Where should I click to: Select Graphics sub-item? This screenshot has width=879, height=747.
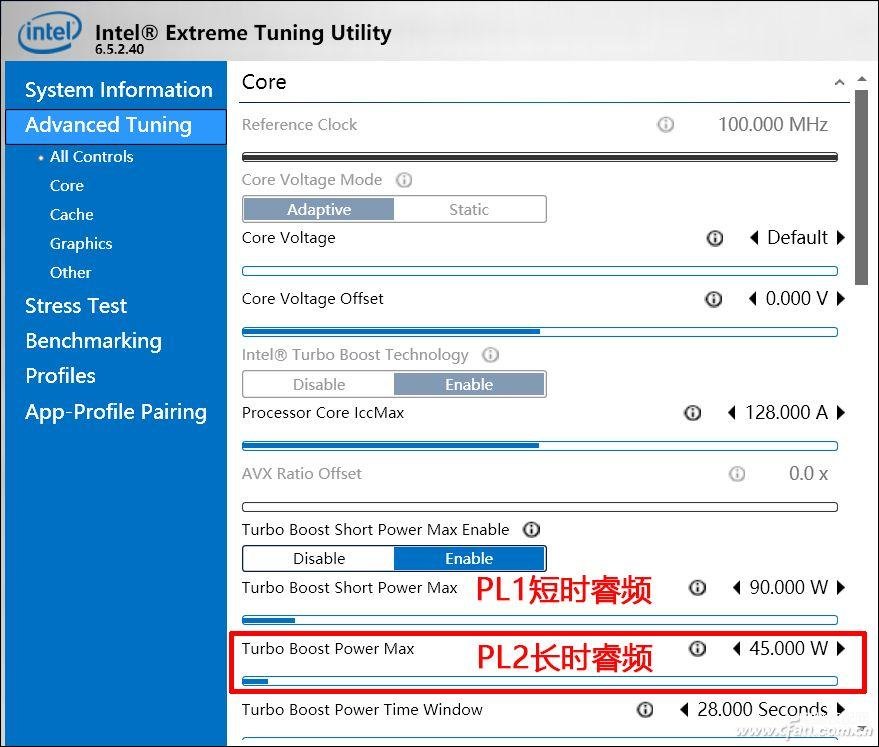click(x=81, y=244)
